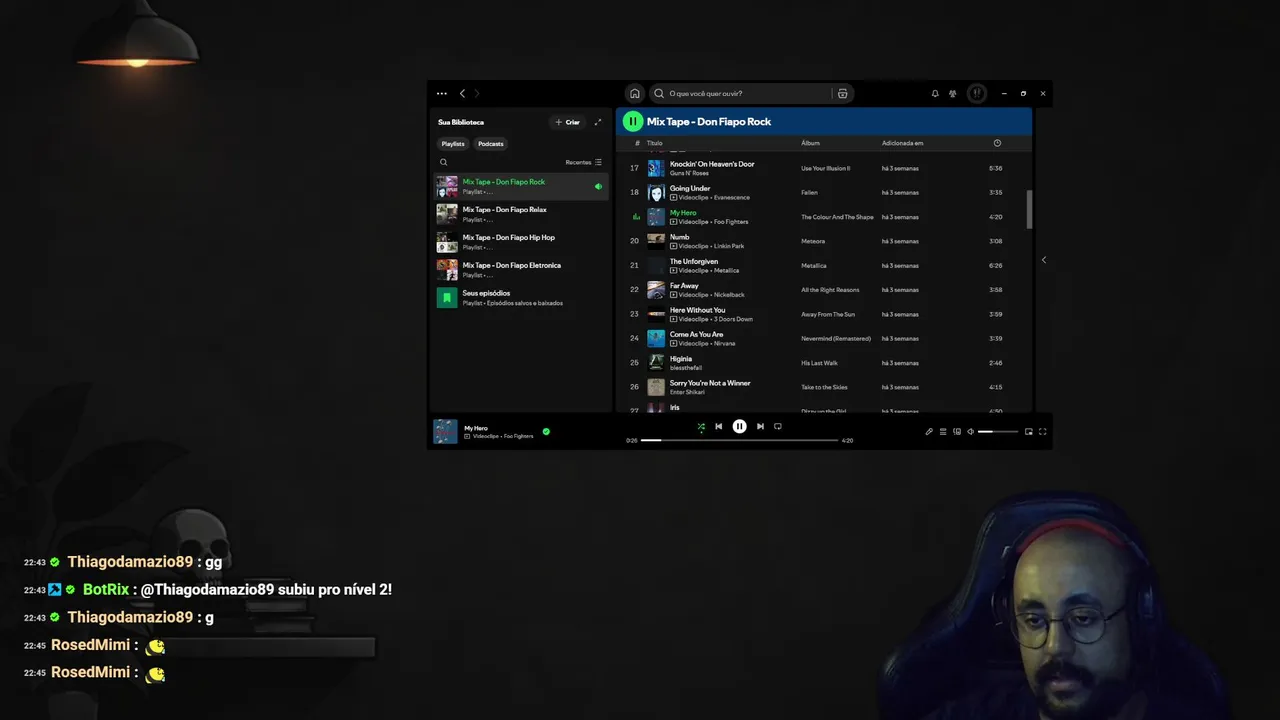The height and width of the screenshot is (720, 1280).
Task: Open album link Use Your Illusion II
Action: (x=825, y=168)
